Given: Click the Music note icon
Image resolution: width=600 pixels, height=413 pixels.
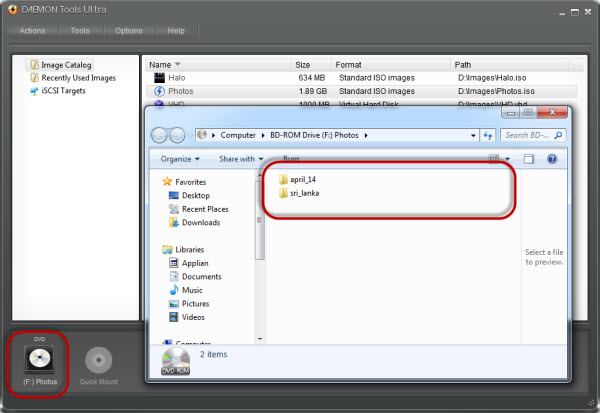Looking at the screenshot, I should (174, 290).
